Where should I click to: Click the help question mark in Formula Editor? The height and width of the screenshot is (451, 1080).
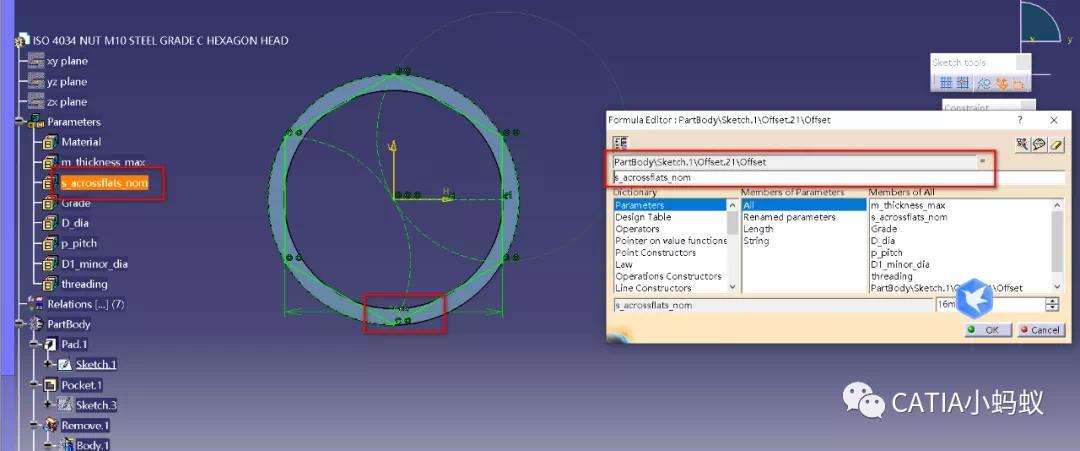click(1021, 120)
